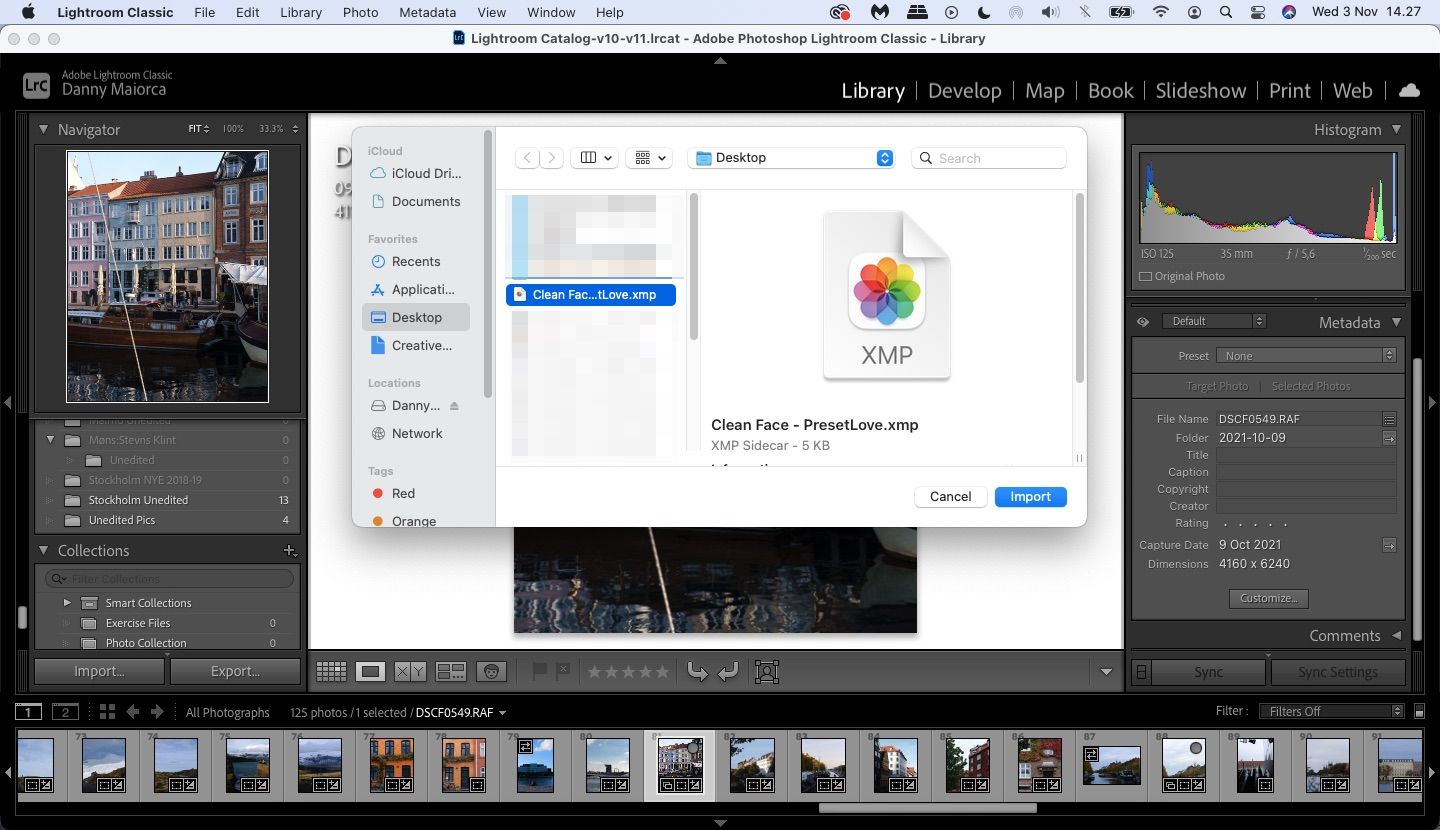Viewport: 1440px width, 830px height.
Task: Go forward in file dialog
Action: pyautogui.click(x=551, y=158)
